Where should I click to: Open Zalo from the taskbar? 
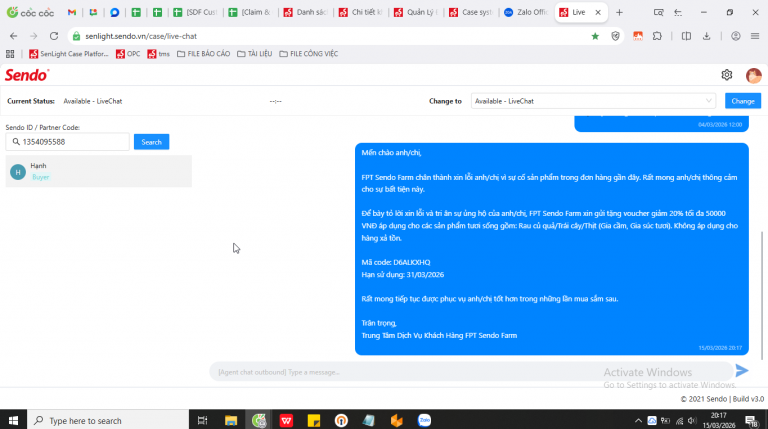tap(424, 420)
